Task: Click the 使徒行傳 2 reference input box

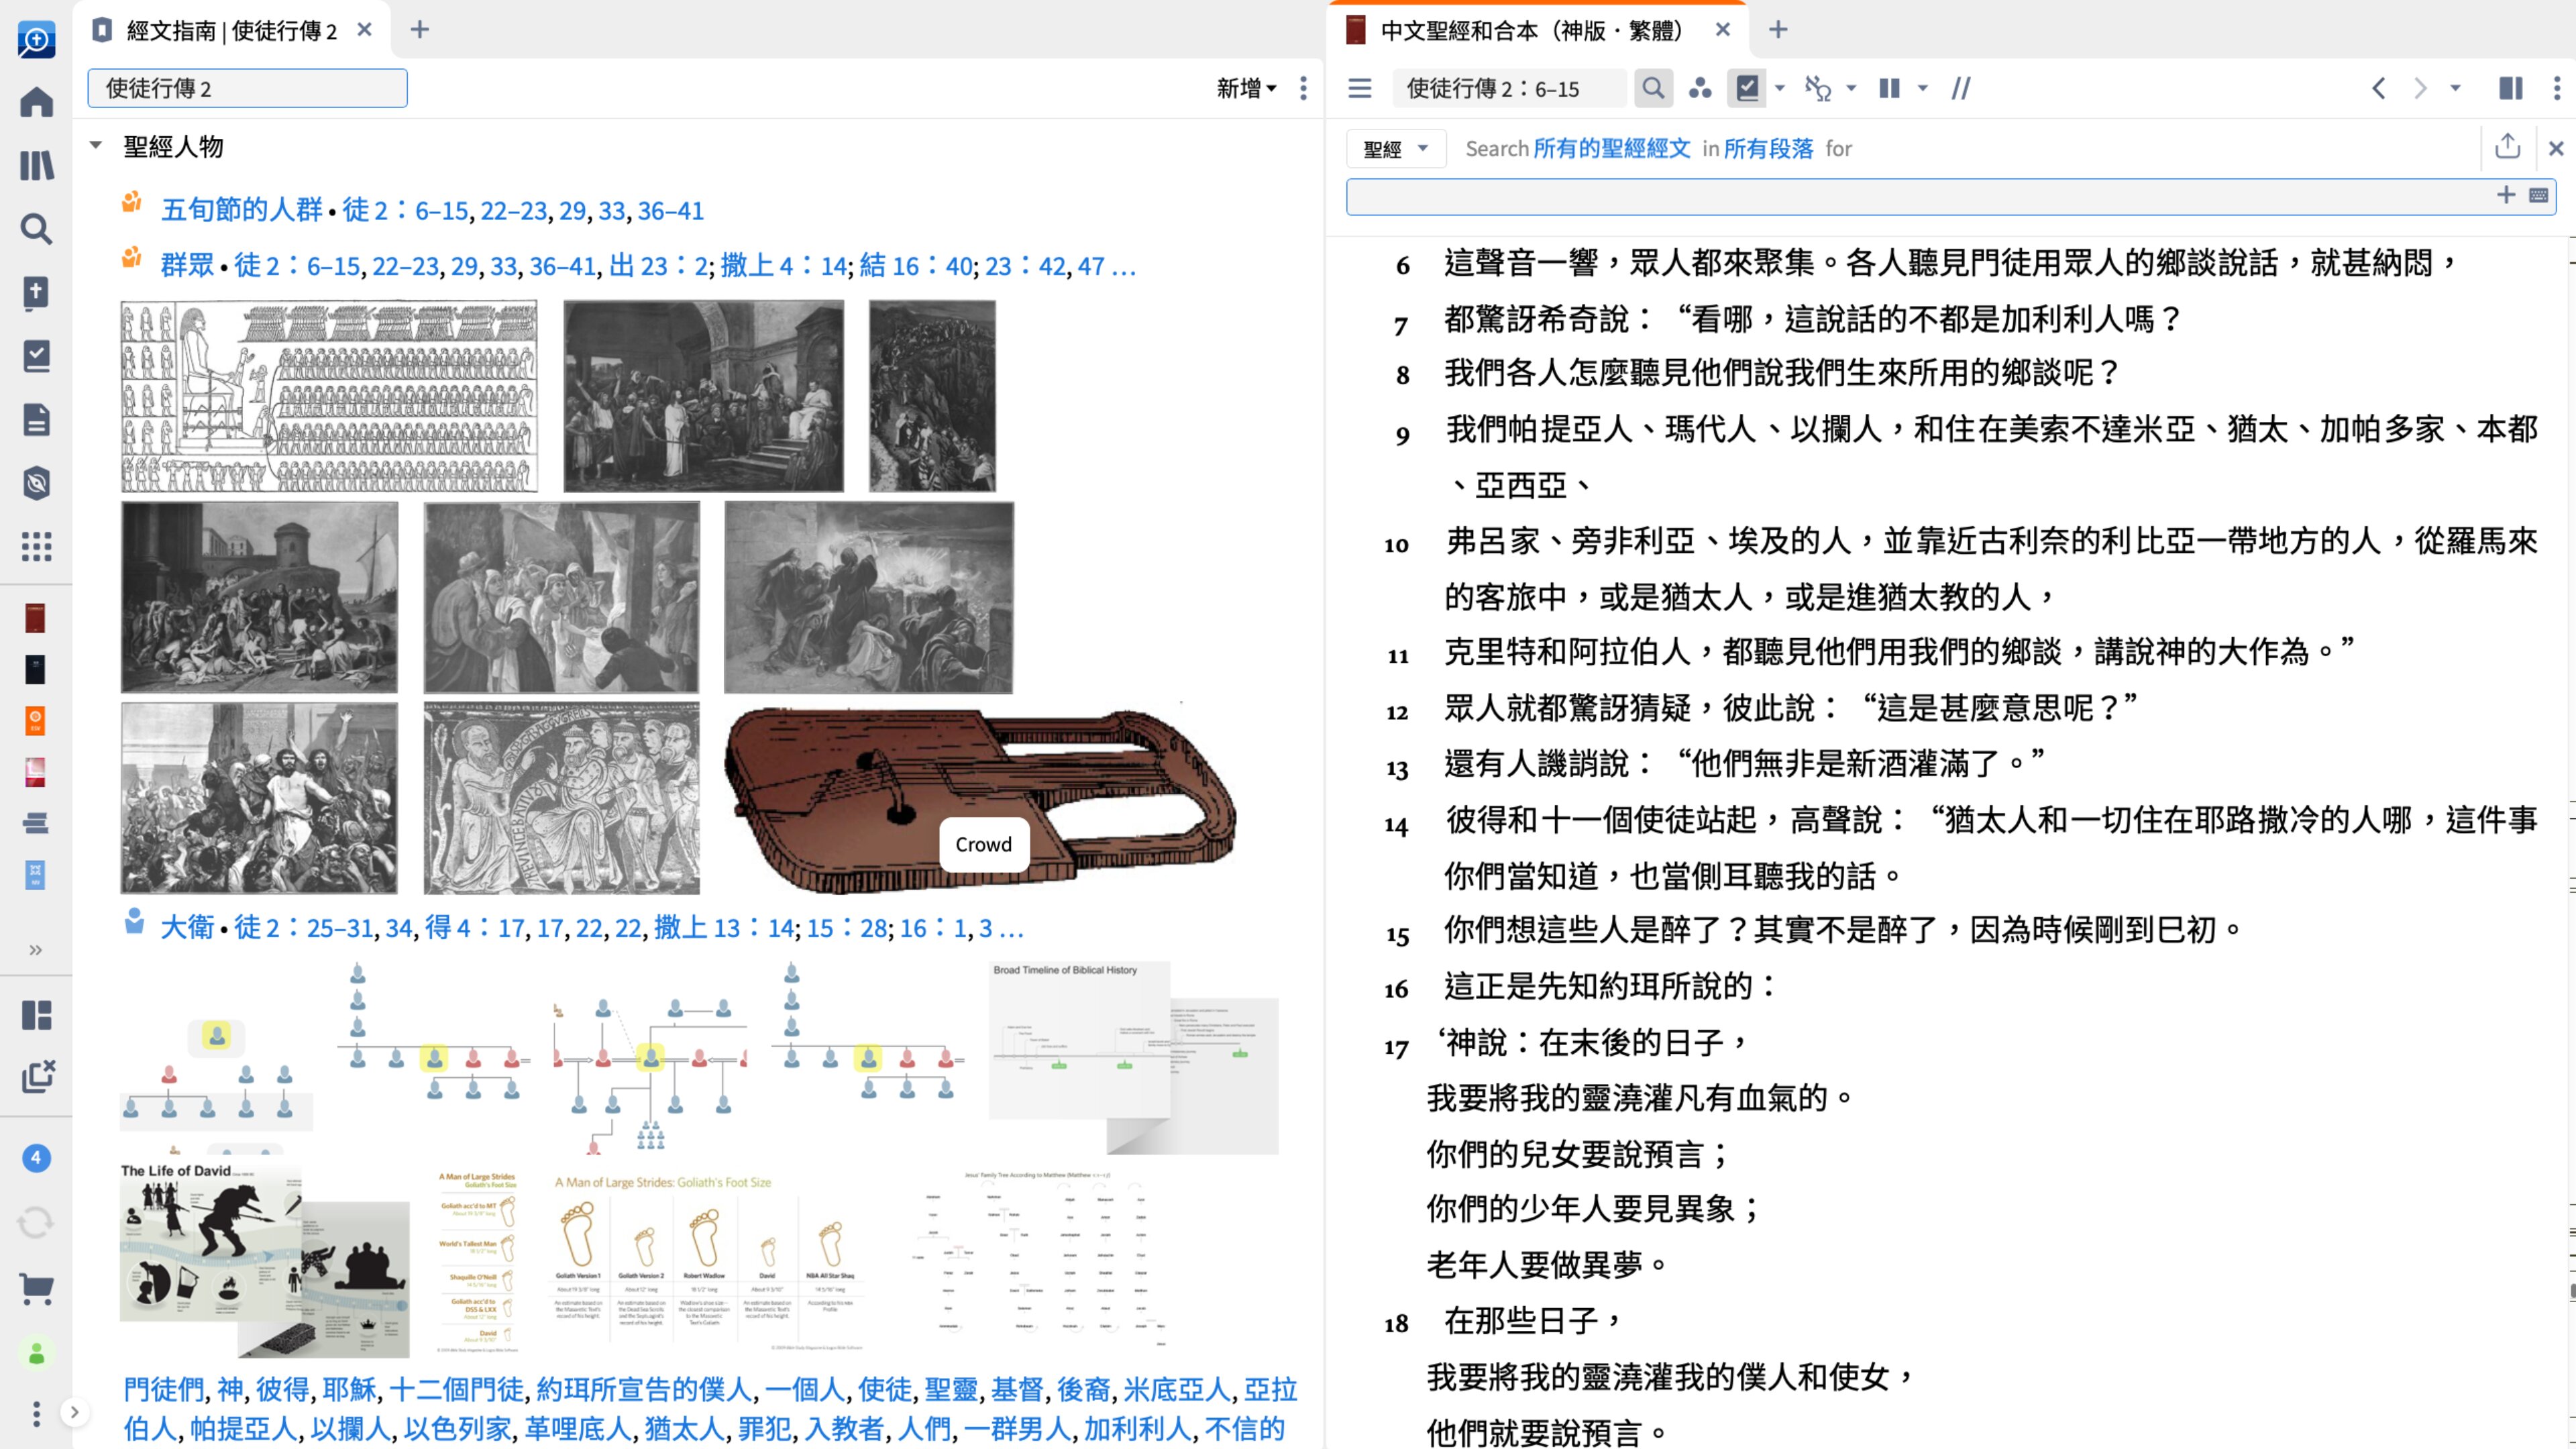Action: (248, 88)
